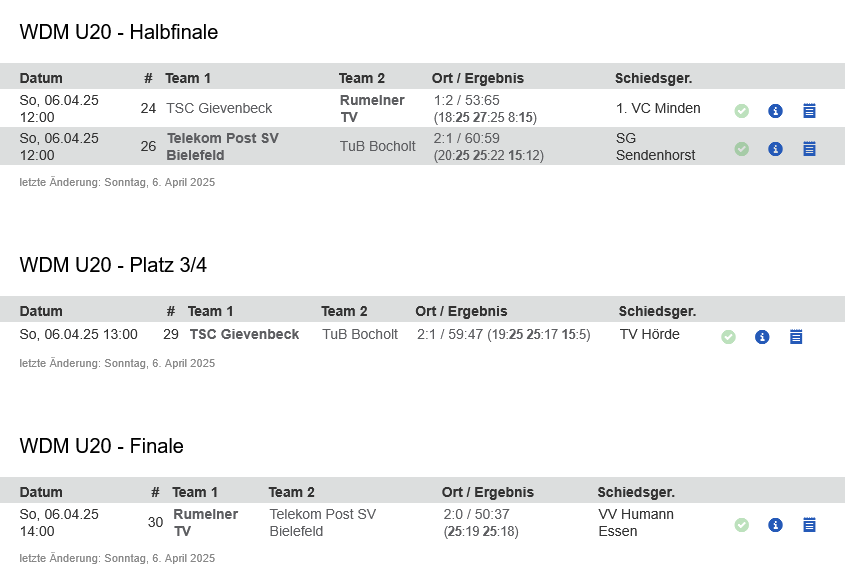Viewport: 845px width, 584px height.
Task: Click the info icon for match 29
Action: (761, 337)
